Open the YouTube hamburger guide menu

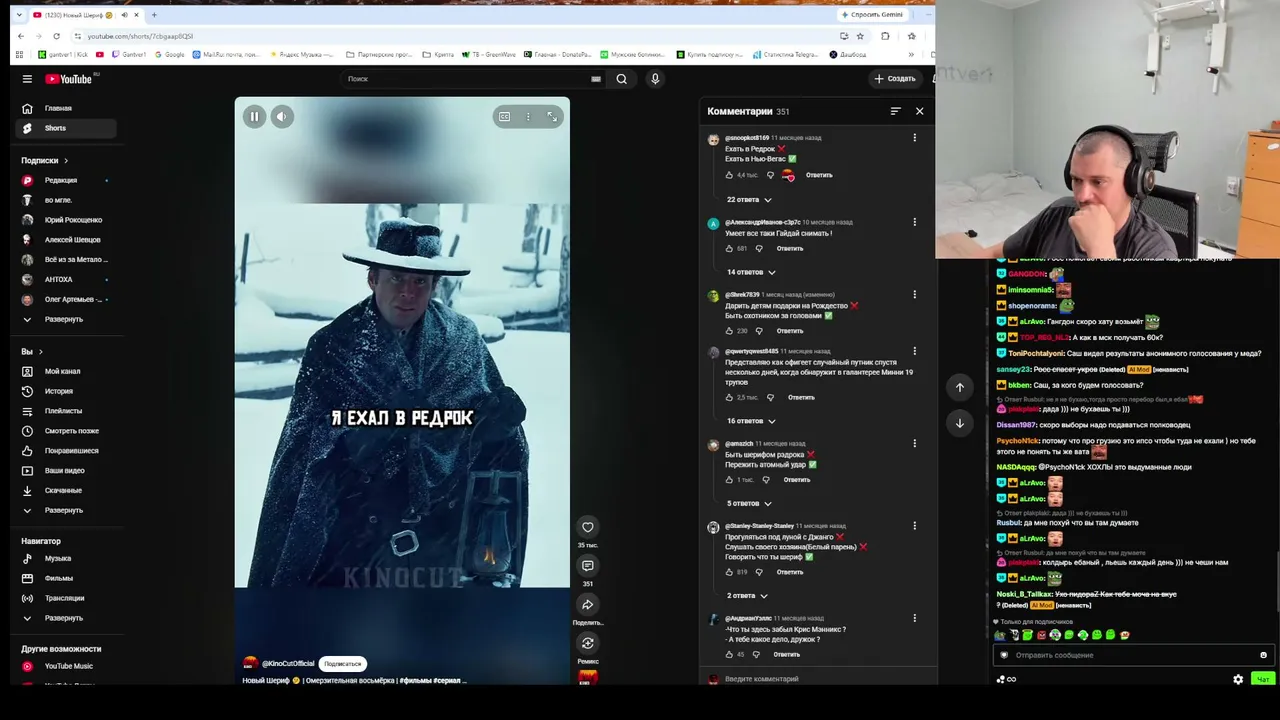[27, 79]
